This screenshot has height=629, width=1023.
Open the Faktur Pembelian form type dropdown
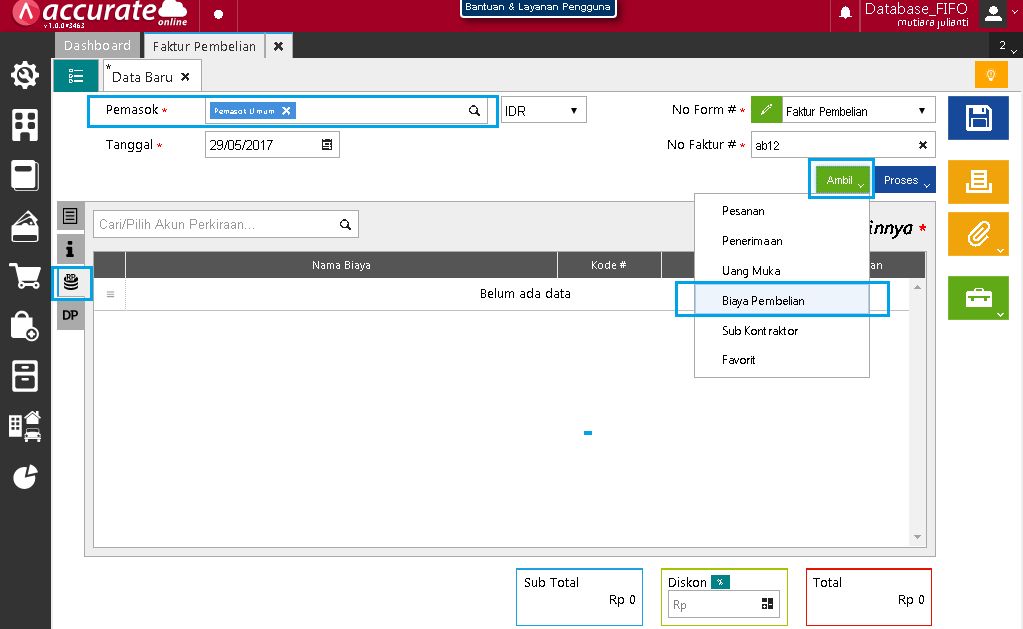(921, 111)
